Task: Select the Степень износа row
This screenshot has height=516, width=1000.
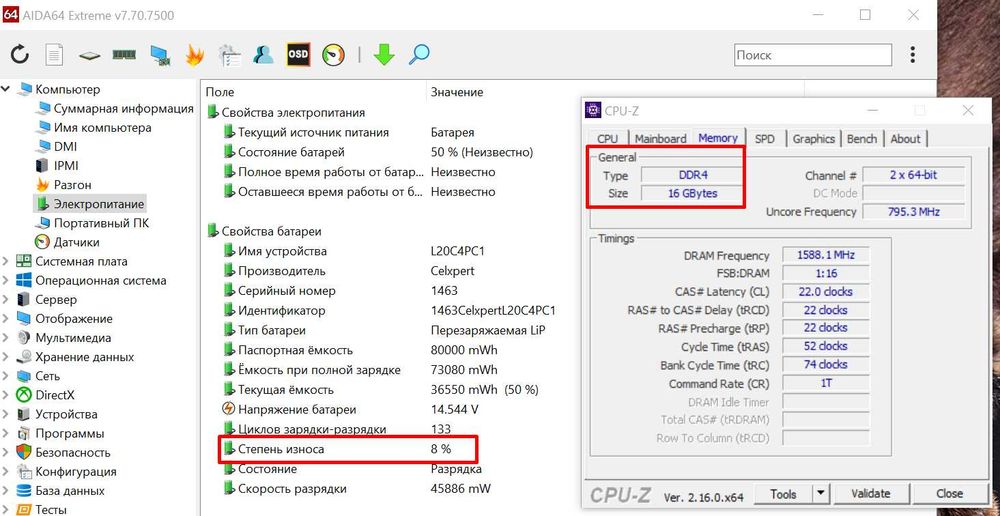Action: coord(348,449)
